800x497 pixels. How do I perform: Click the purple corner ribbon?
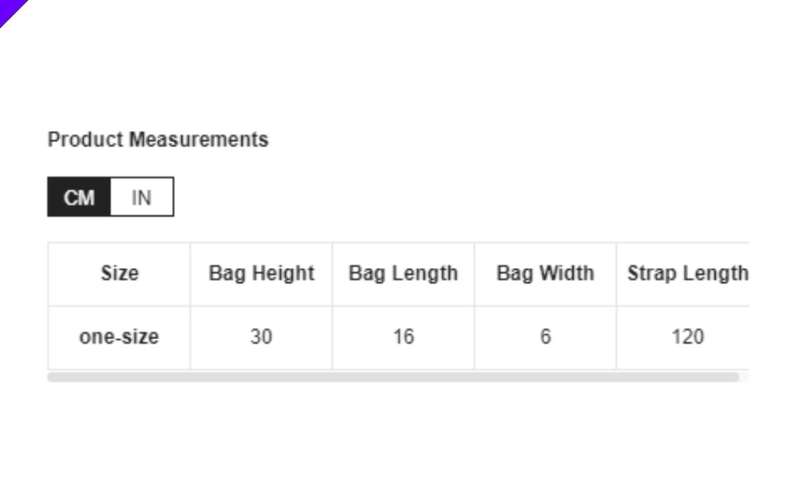click(x=11, y=10)
